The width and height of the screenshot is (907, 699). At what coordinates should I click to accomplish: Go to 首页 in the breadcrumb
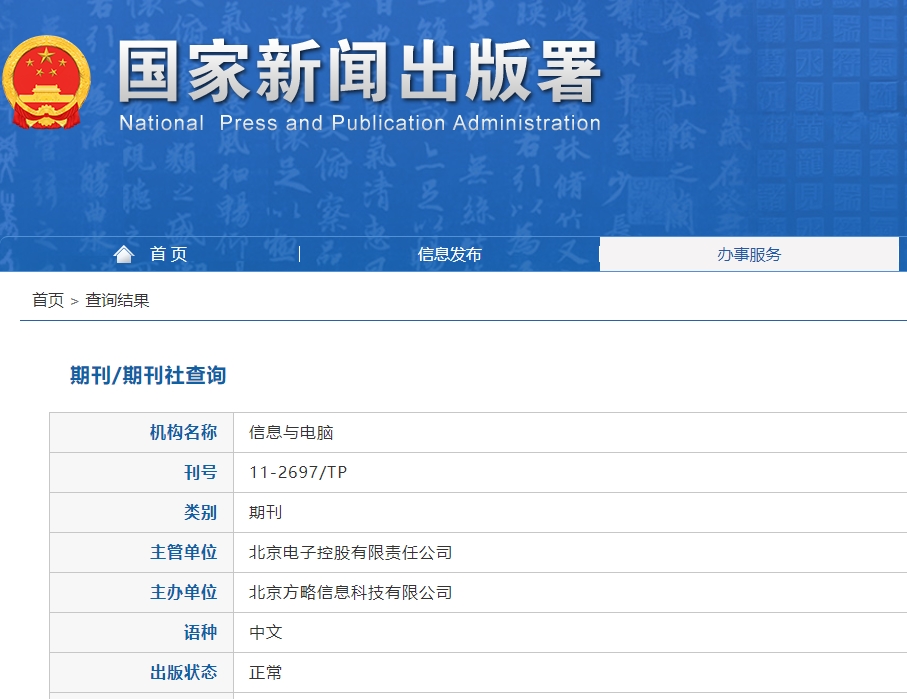[x=48, y=300]
